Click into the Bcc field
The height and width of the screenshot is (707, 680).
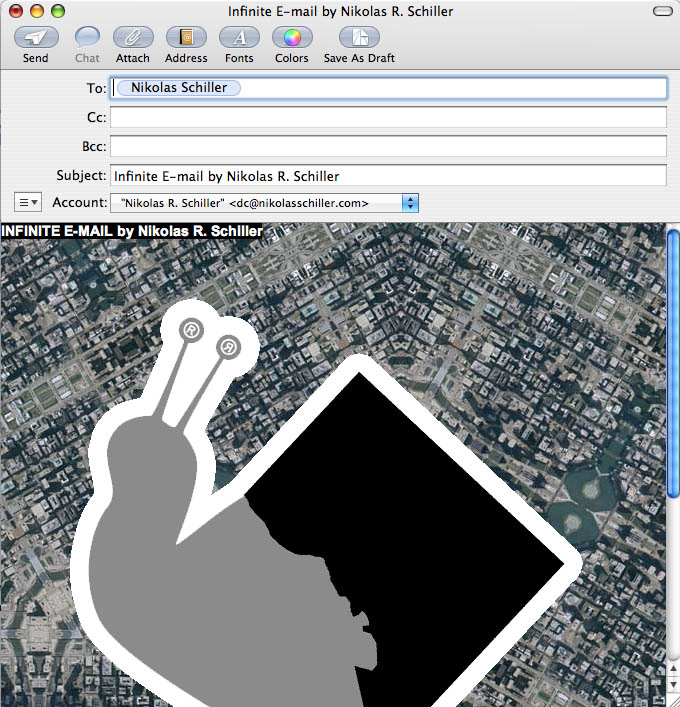pyautogui.click(x=388, y=147)
